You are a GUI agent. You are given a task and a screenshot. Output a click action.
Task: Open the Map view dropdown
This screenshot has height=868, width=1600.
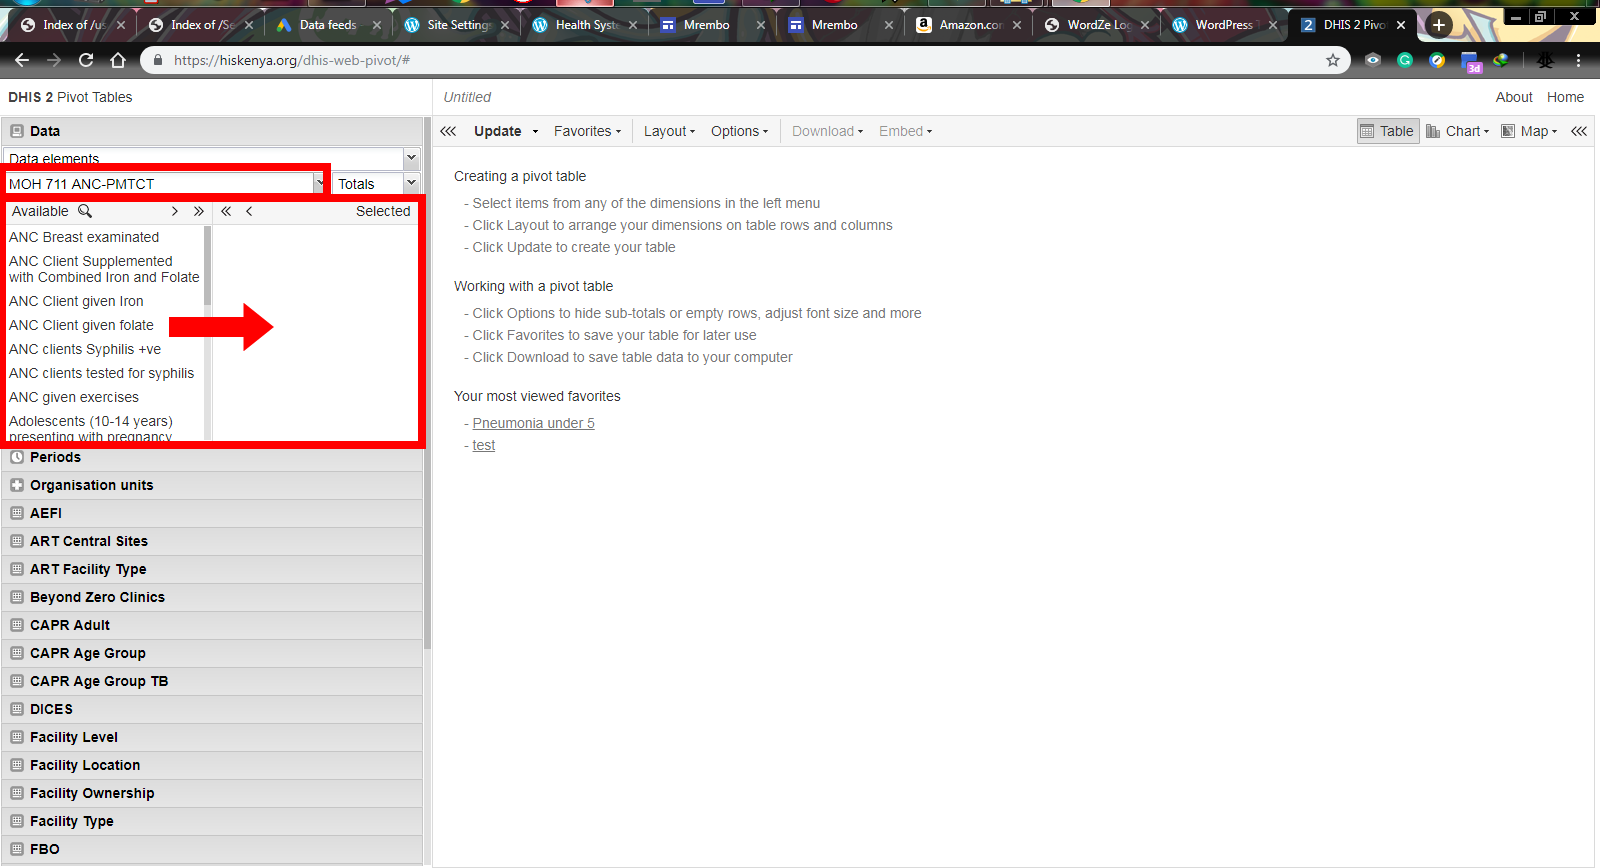tap(1529, 131)
